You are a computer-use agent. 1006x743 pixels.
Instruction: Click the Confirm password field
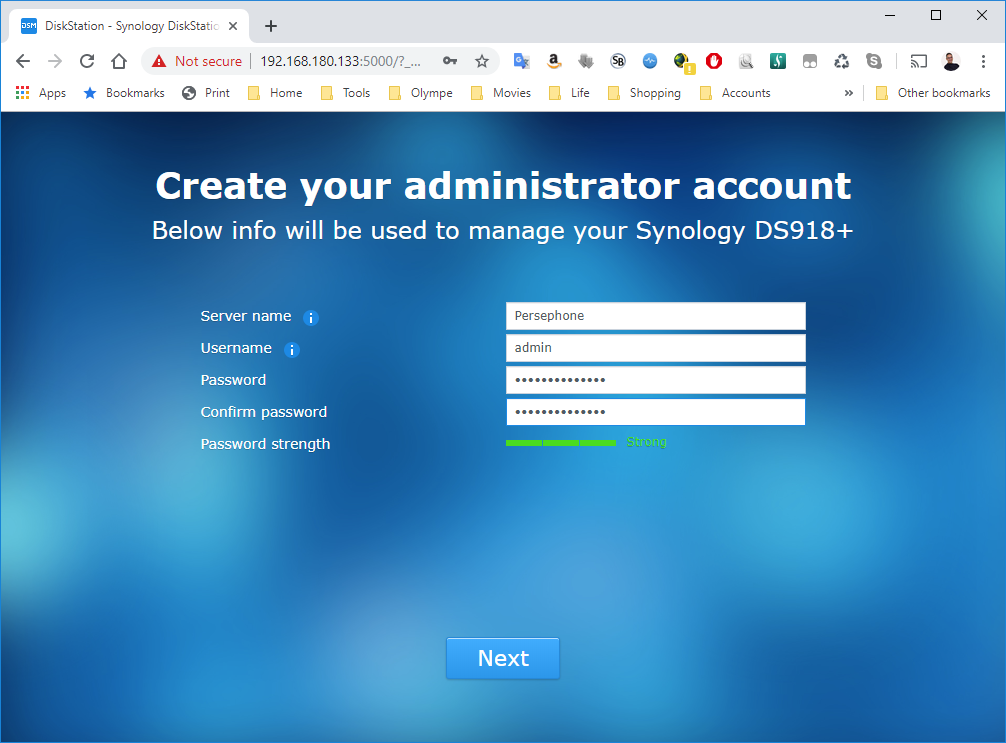point(656,412)
